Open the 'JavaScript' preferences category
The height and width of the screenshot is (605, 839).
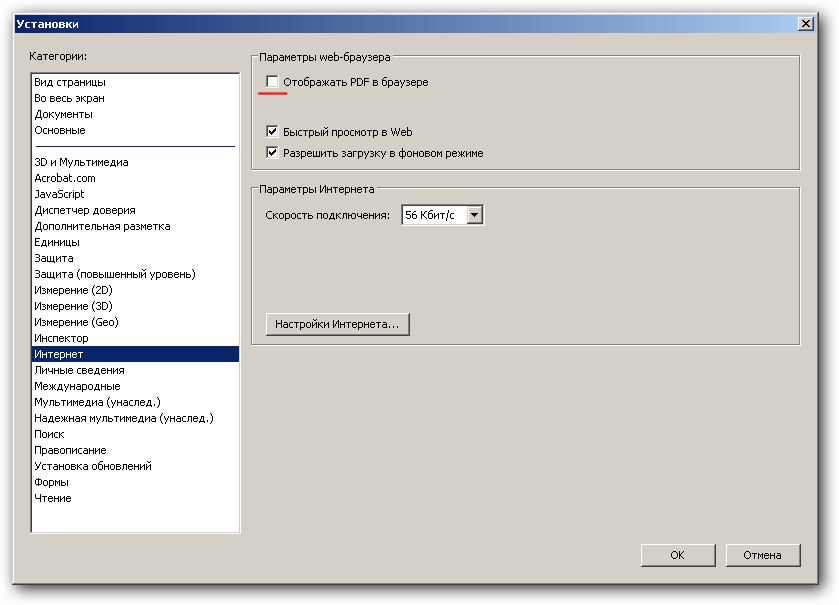pos(59,194)
